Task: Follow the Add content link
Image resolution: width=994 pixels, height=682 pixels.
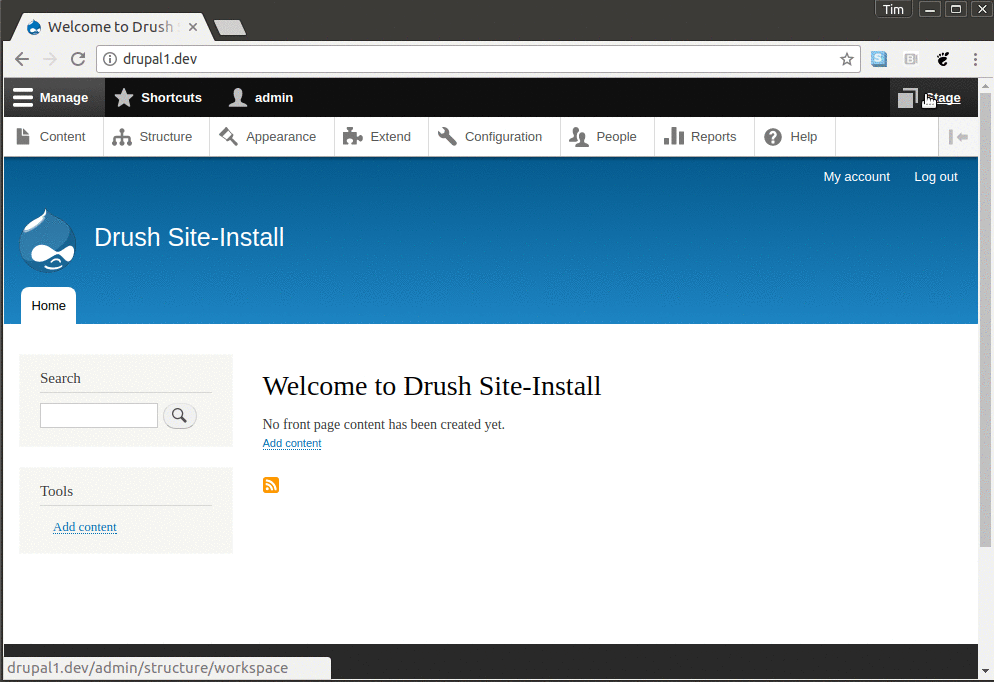Action: click(x=291, y=443)
